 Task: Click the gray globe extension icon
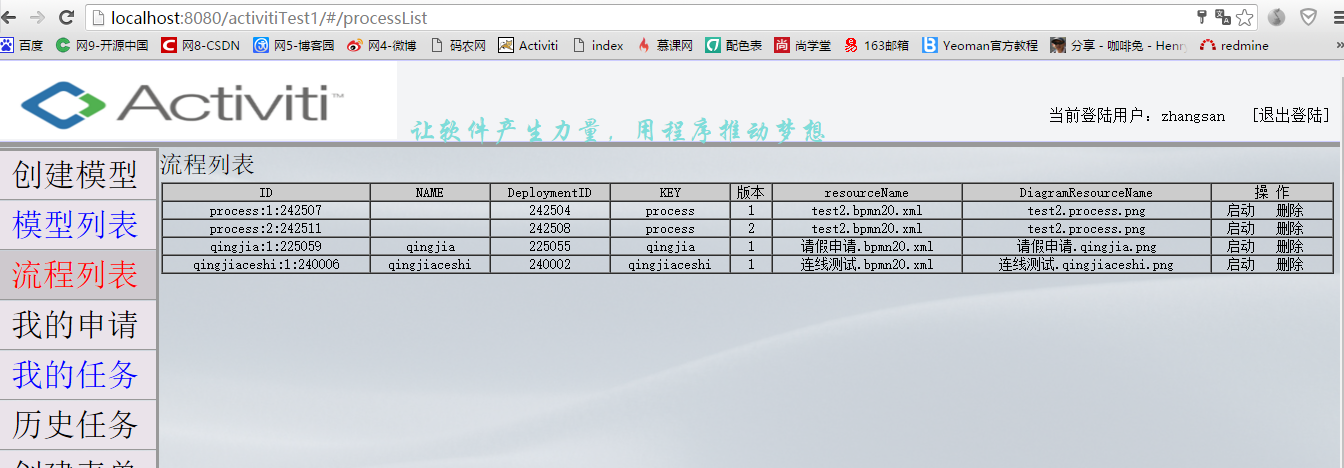1277,17
